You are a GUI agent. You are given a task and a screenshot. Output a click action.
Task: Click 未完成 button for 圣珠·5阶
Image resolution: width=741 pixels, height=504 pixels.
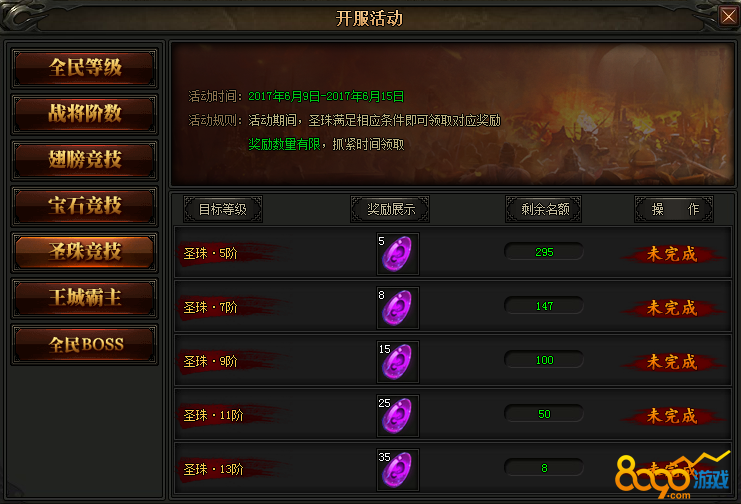[672, 254]
